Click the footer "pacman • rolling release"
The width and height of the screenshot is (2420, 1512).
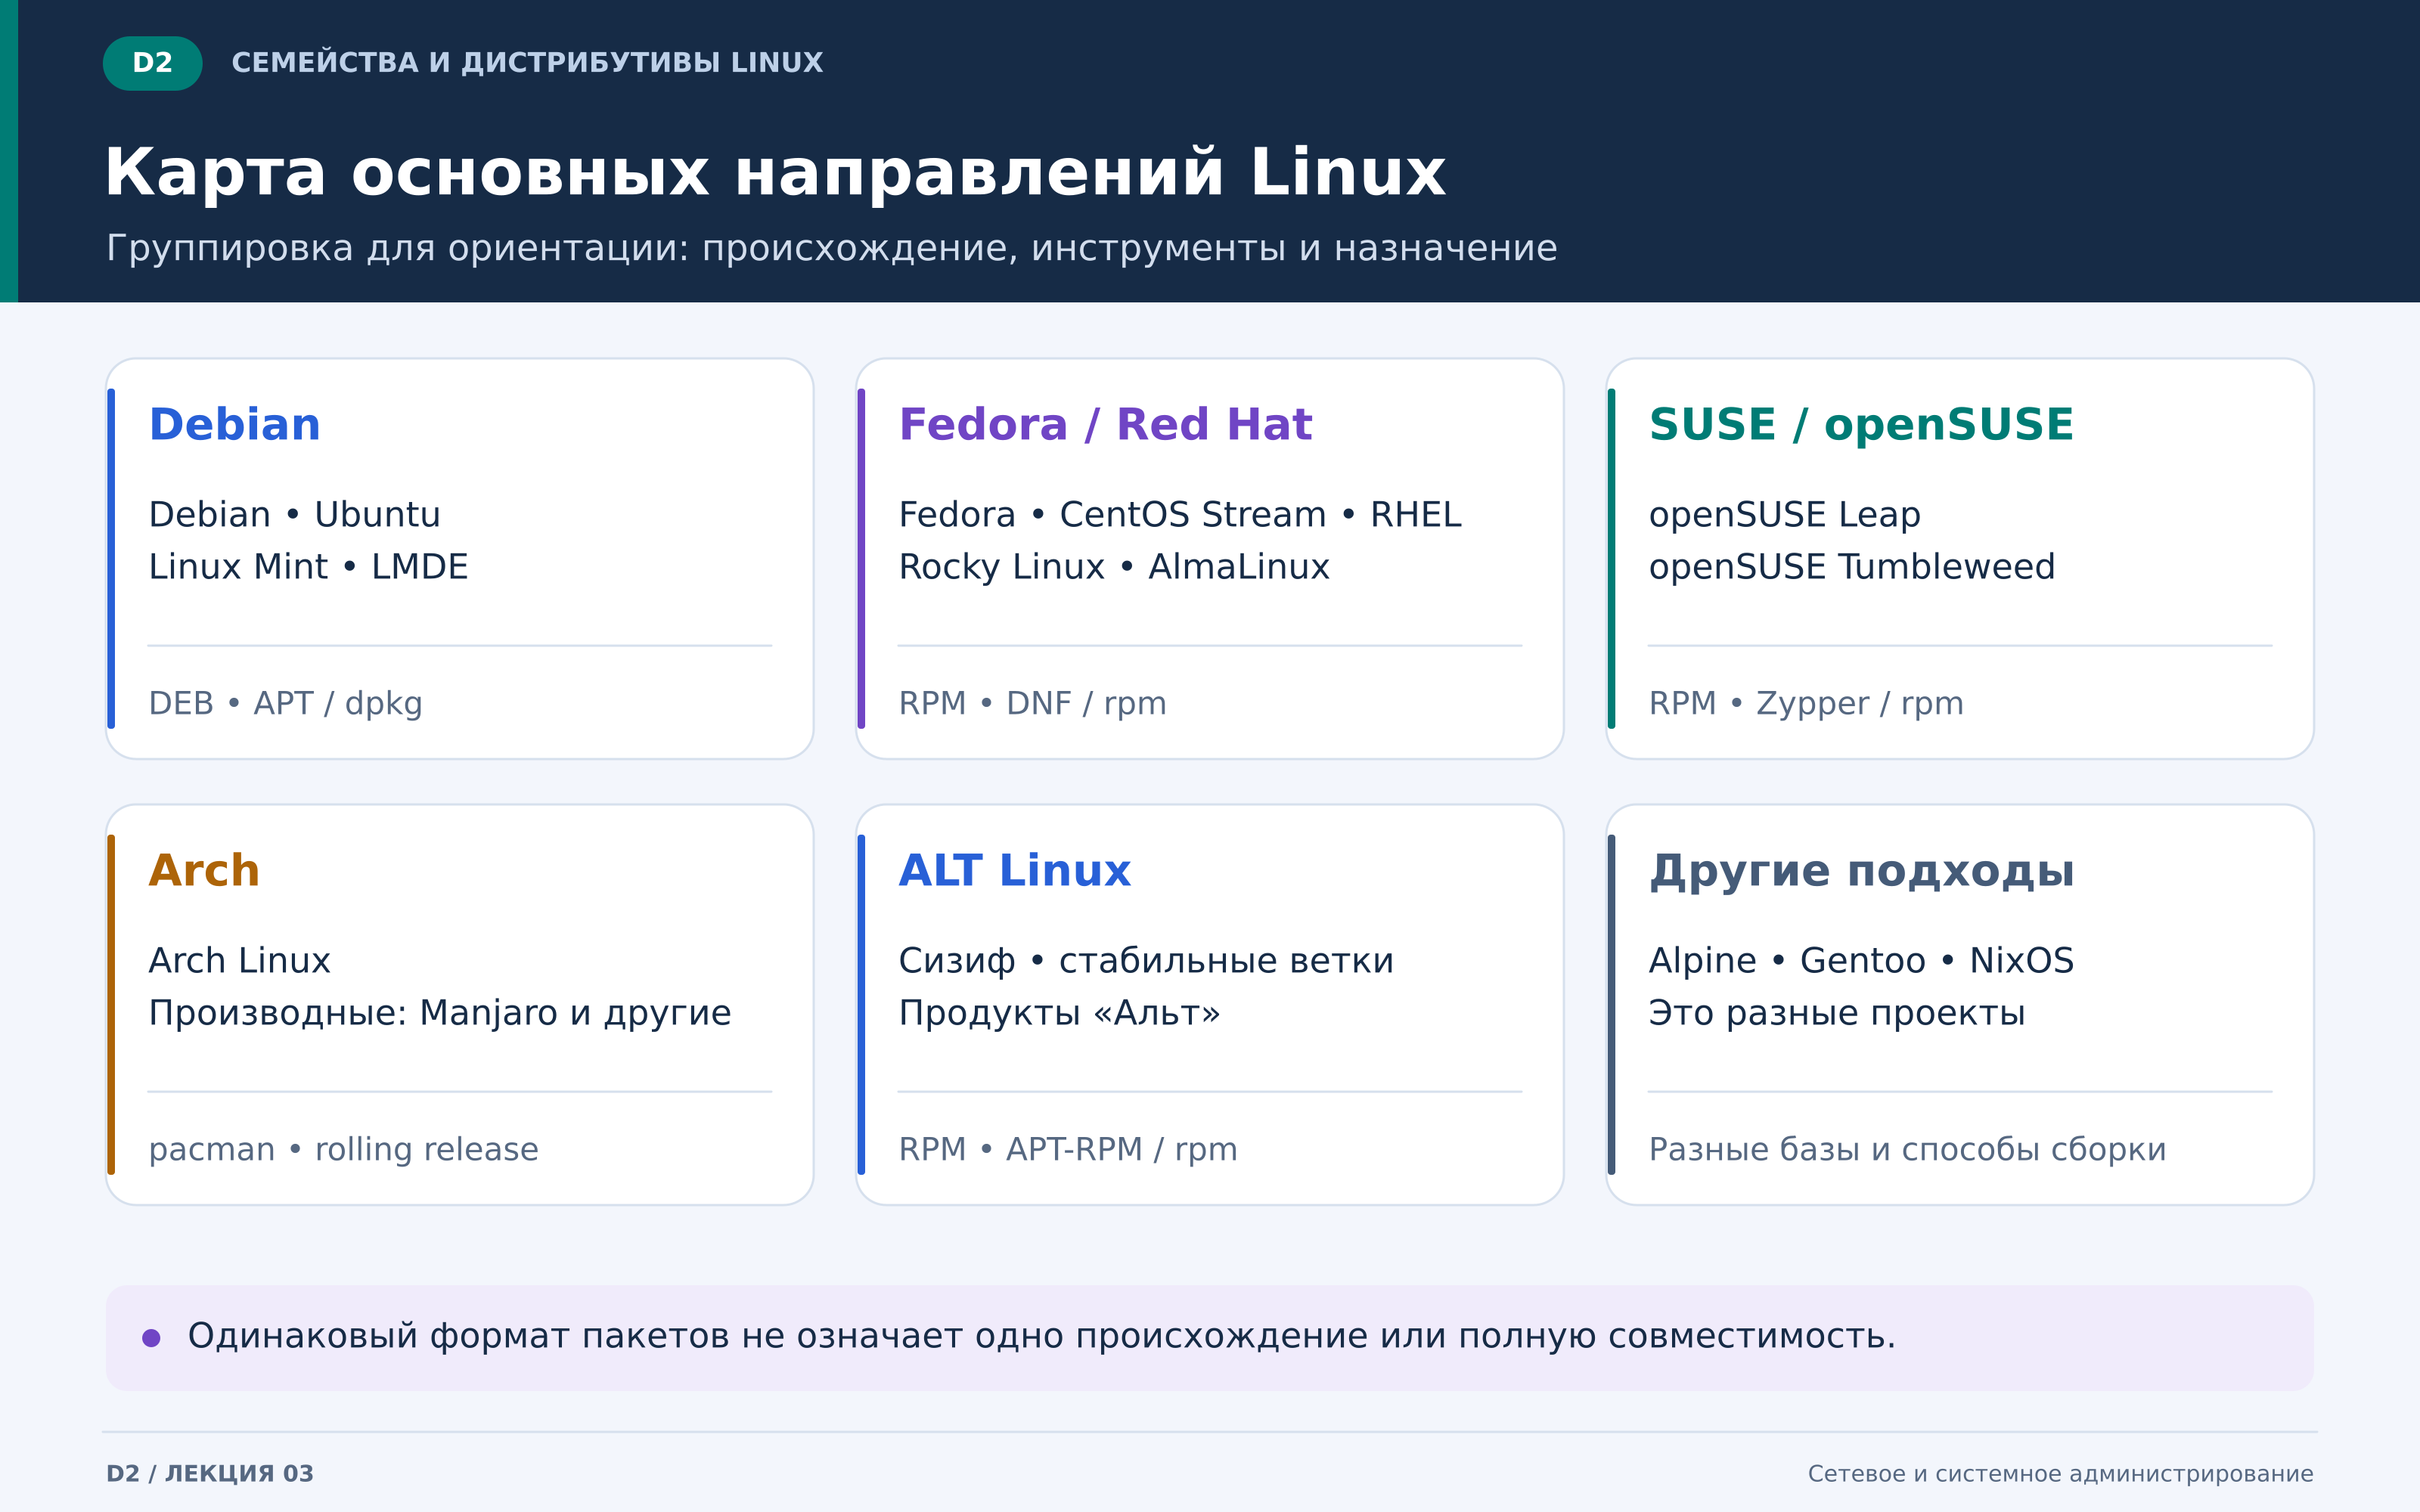343,1149
